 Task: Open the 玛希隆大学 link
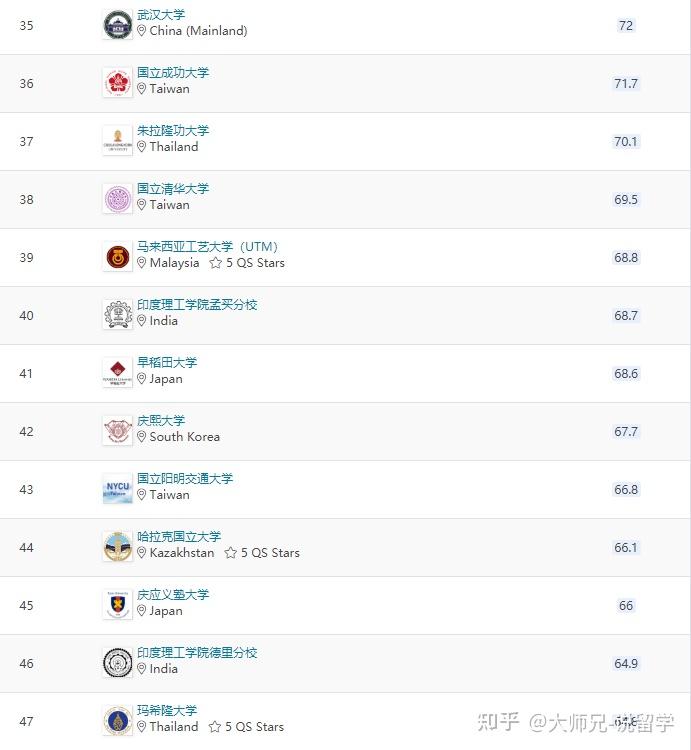tap(167, 711)
